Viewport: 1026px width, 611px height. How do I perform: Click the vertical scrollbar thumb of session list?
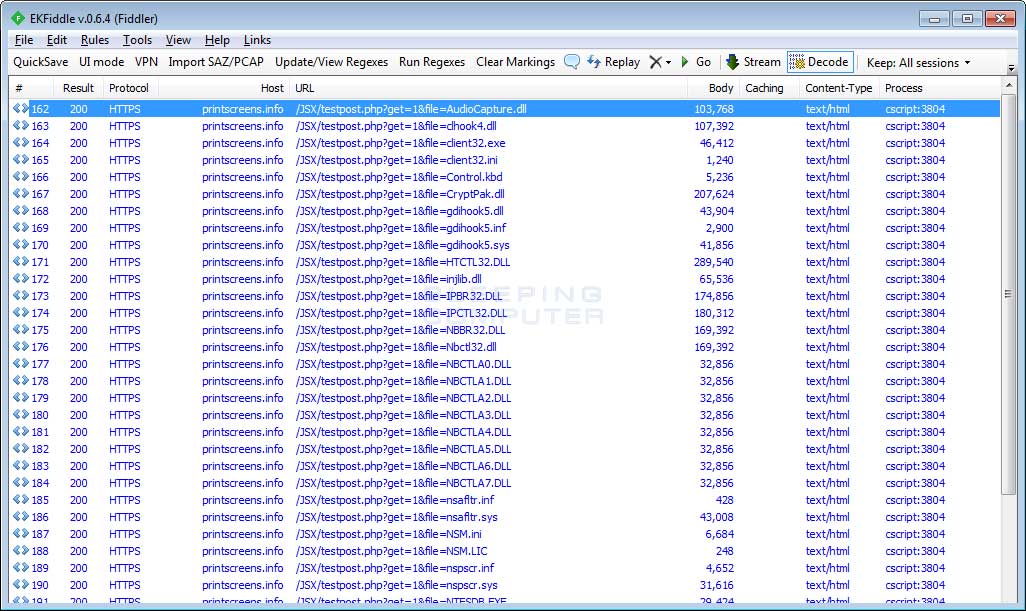coord(1008,294)
